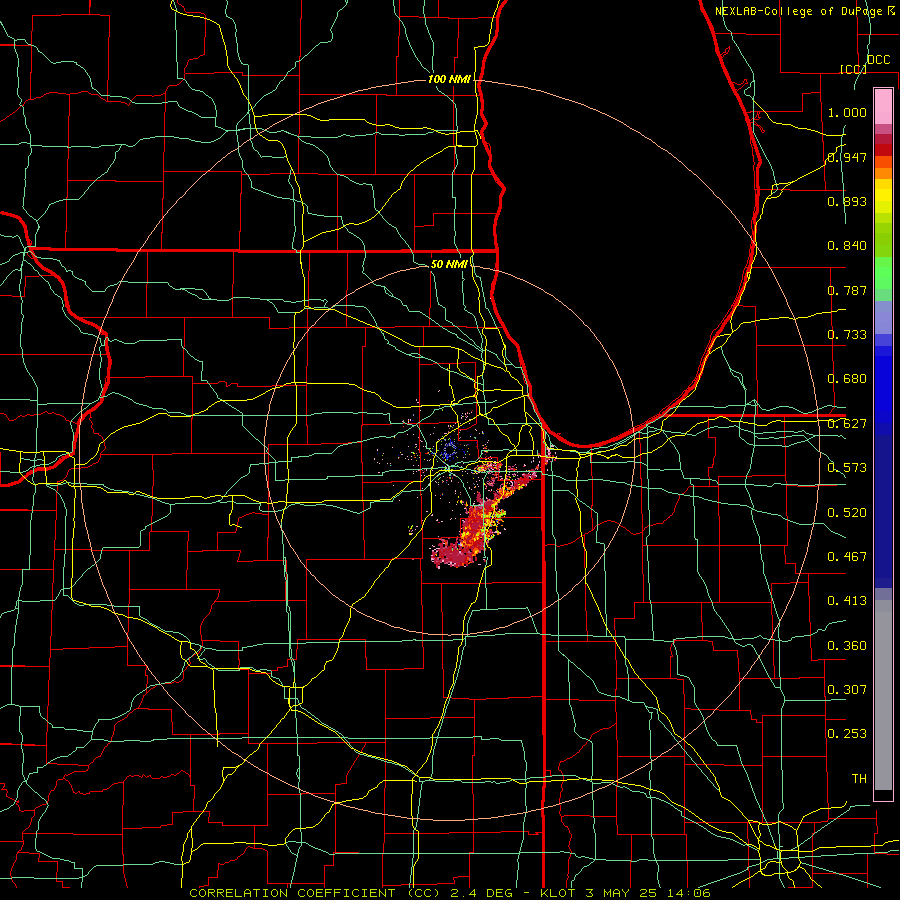Image resolution: width=900 pixels, height=900 pixels.
Task: Click the 0.307 scale value
Action: coord(847,690)
